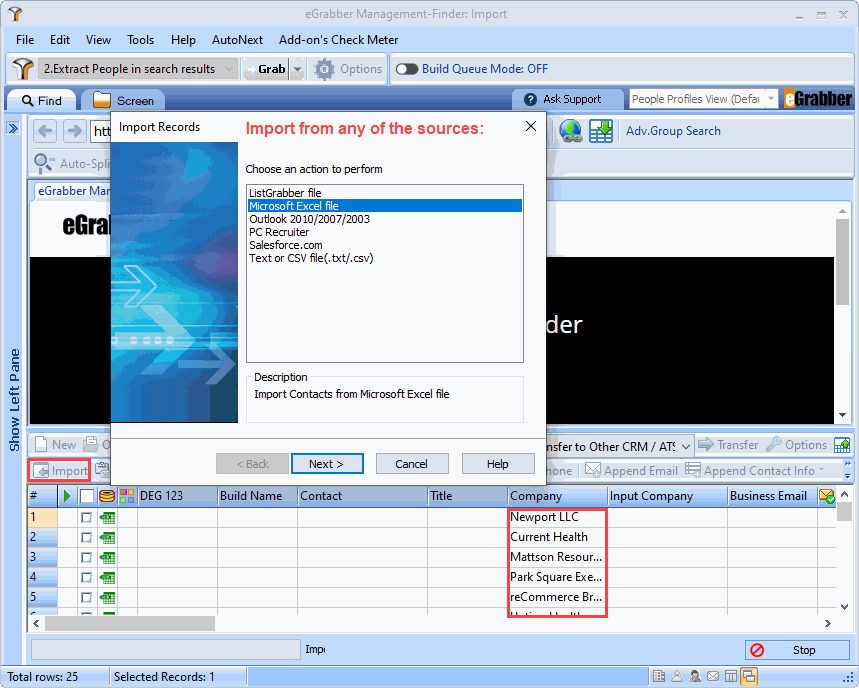This screenshot has width=859, height=688.
Task: Open the AutoNext menu
Action: (x=237, y=40)
